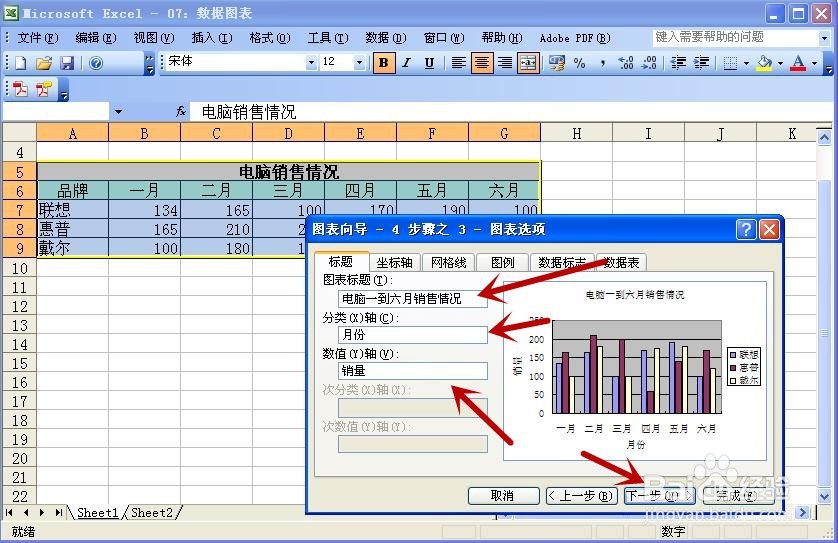Toggle Bold formatting

pos(383,63)
